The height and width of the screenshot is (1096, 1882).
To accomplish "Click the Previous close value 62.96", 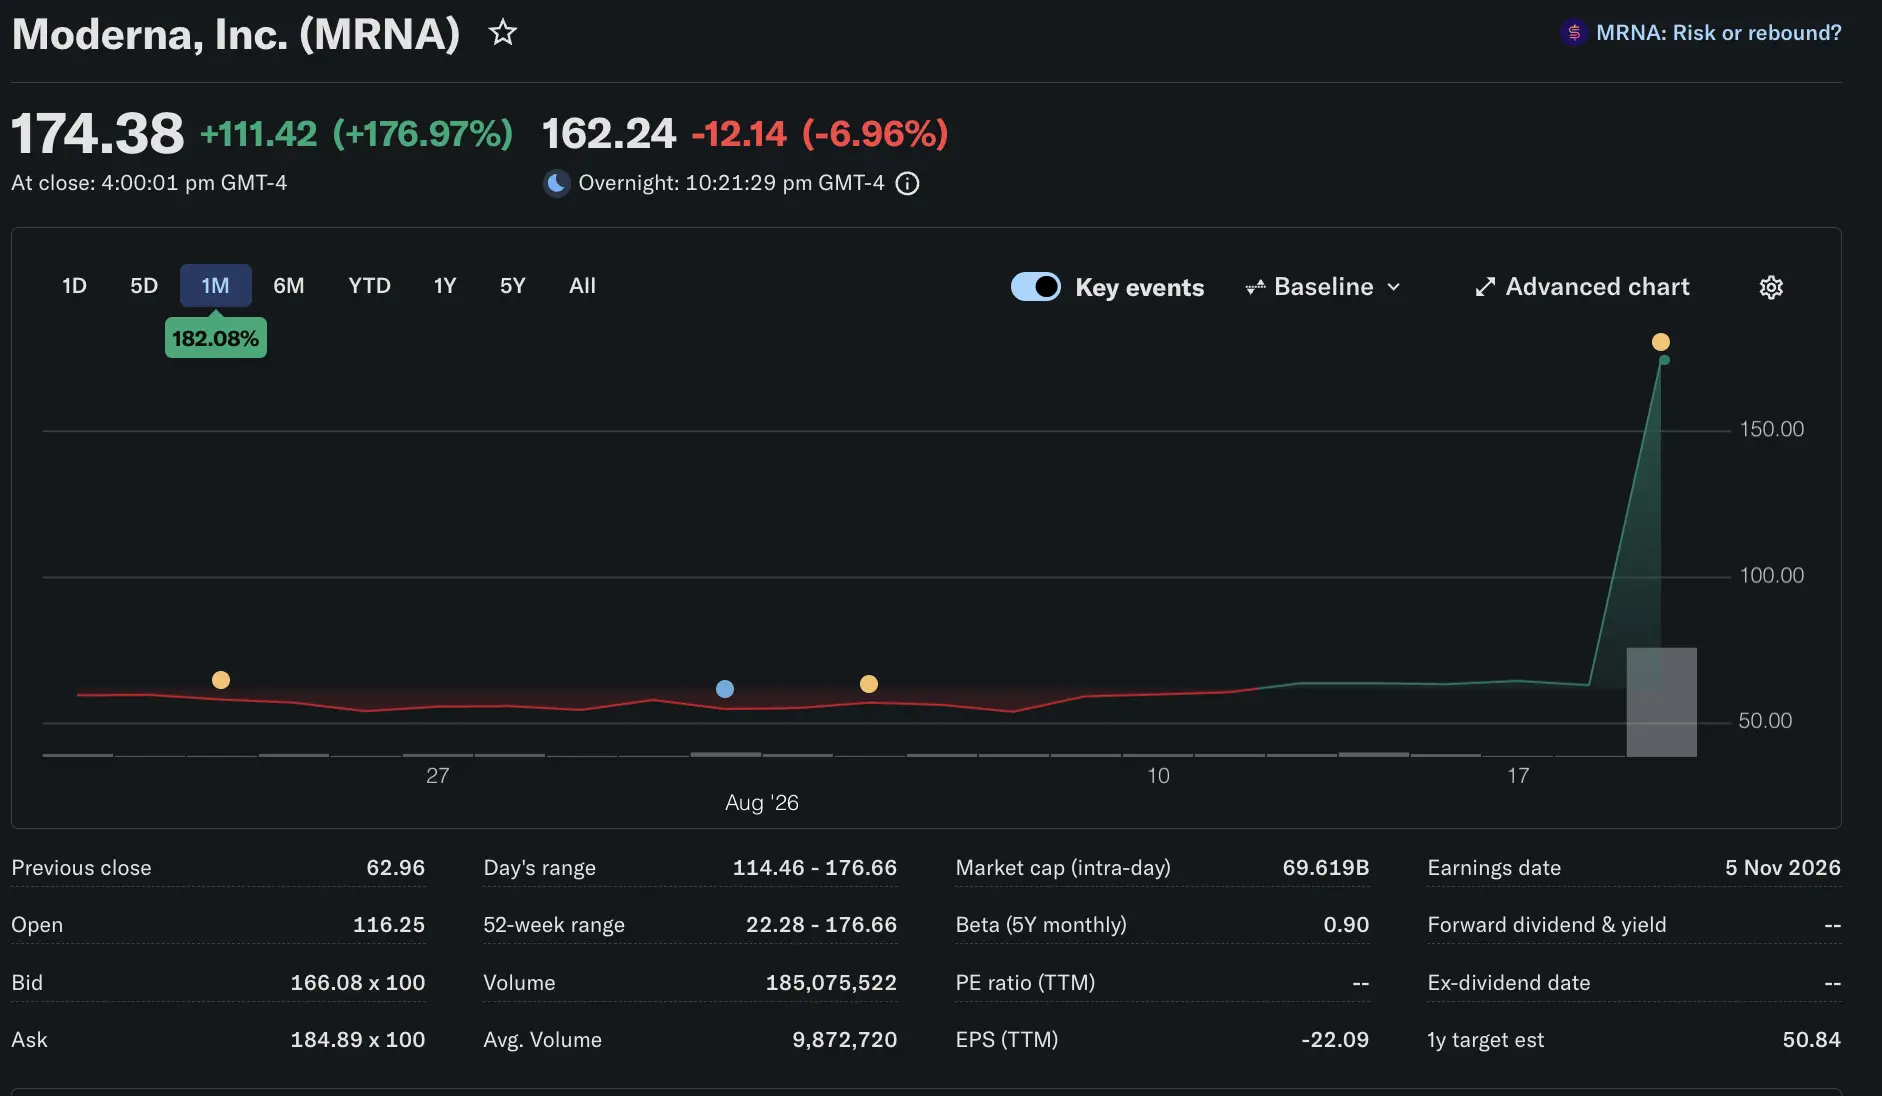I will pyautogui.click(x=395, y=868).
